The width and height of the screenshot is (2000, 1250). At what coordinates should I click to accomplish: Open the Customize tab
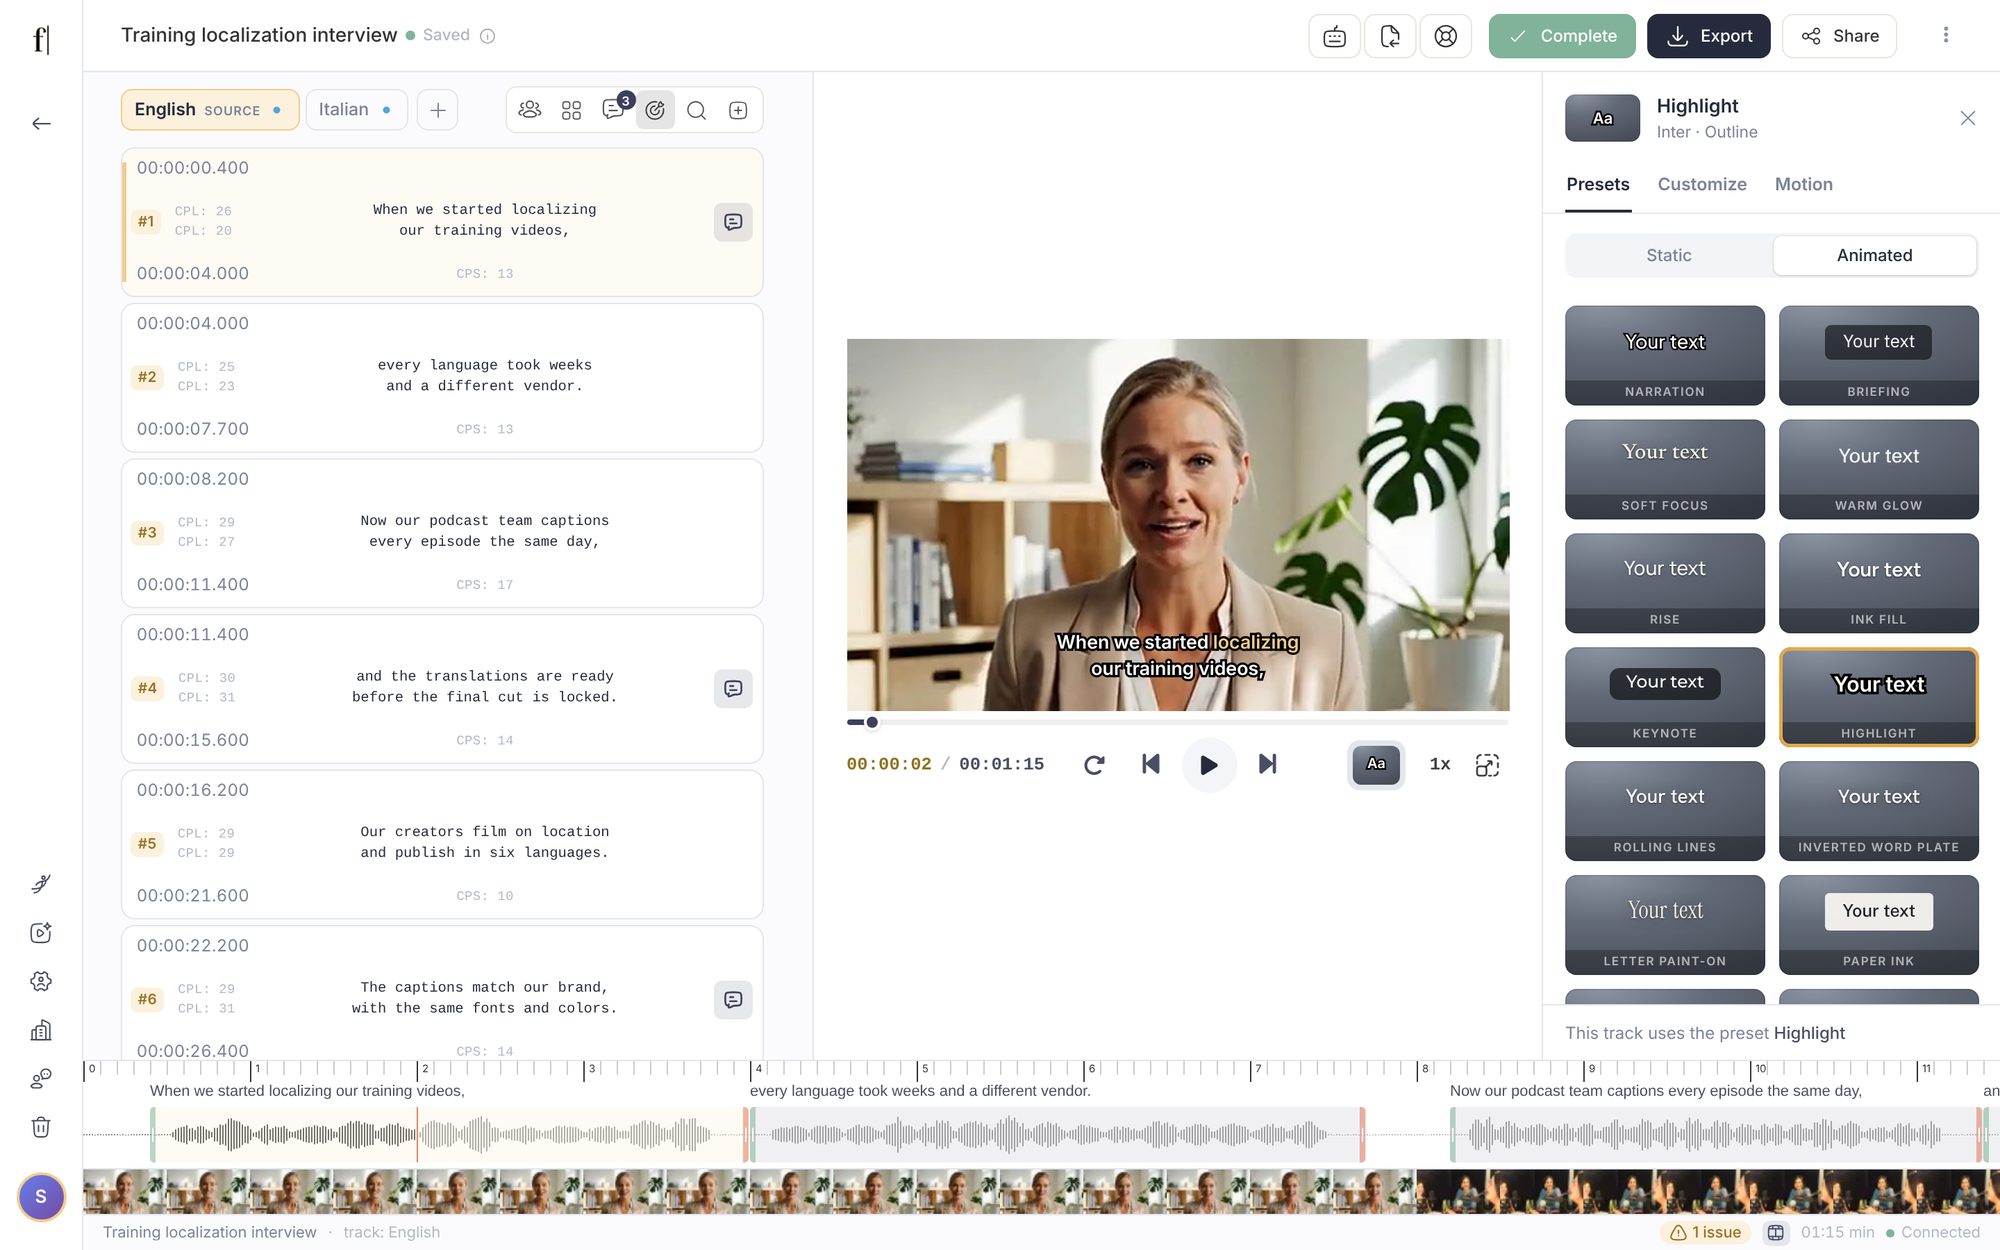pyautogui.click(x=1702, y=184)
